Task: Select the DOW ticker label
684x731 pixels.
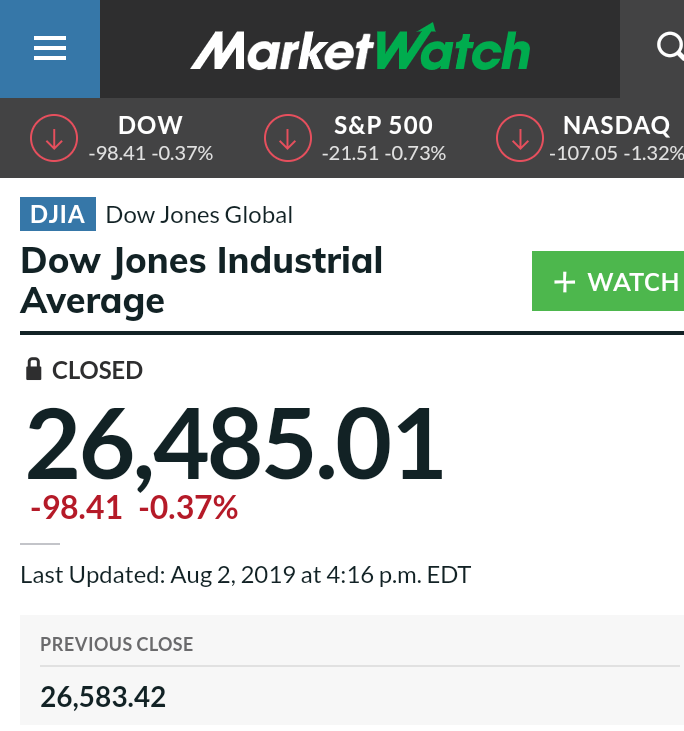Action: [x=150, y=125]
